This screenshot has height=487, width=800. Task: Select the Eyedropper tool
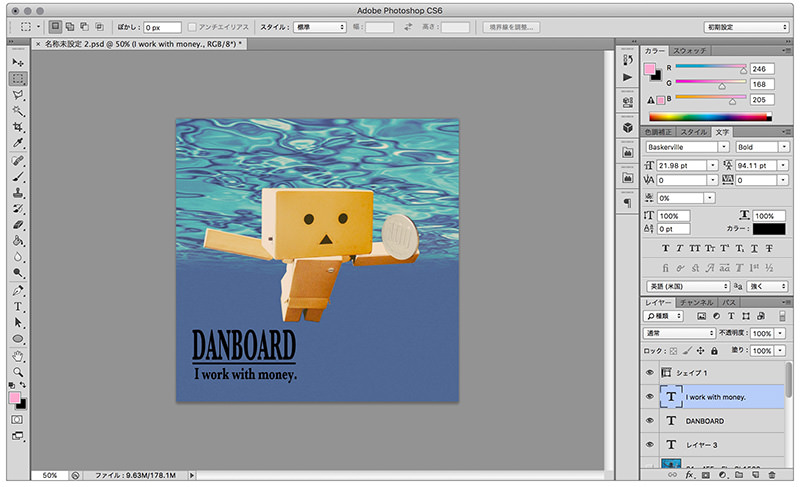pyautogui.click(x=18, y=143)
